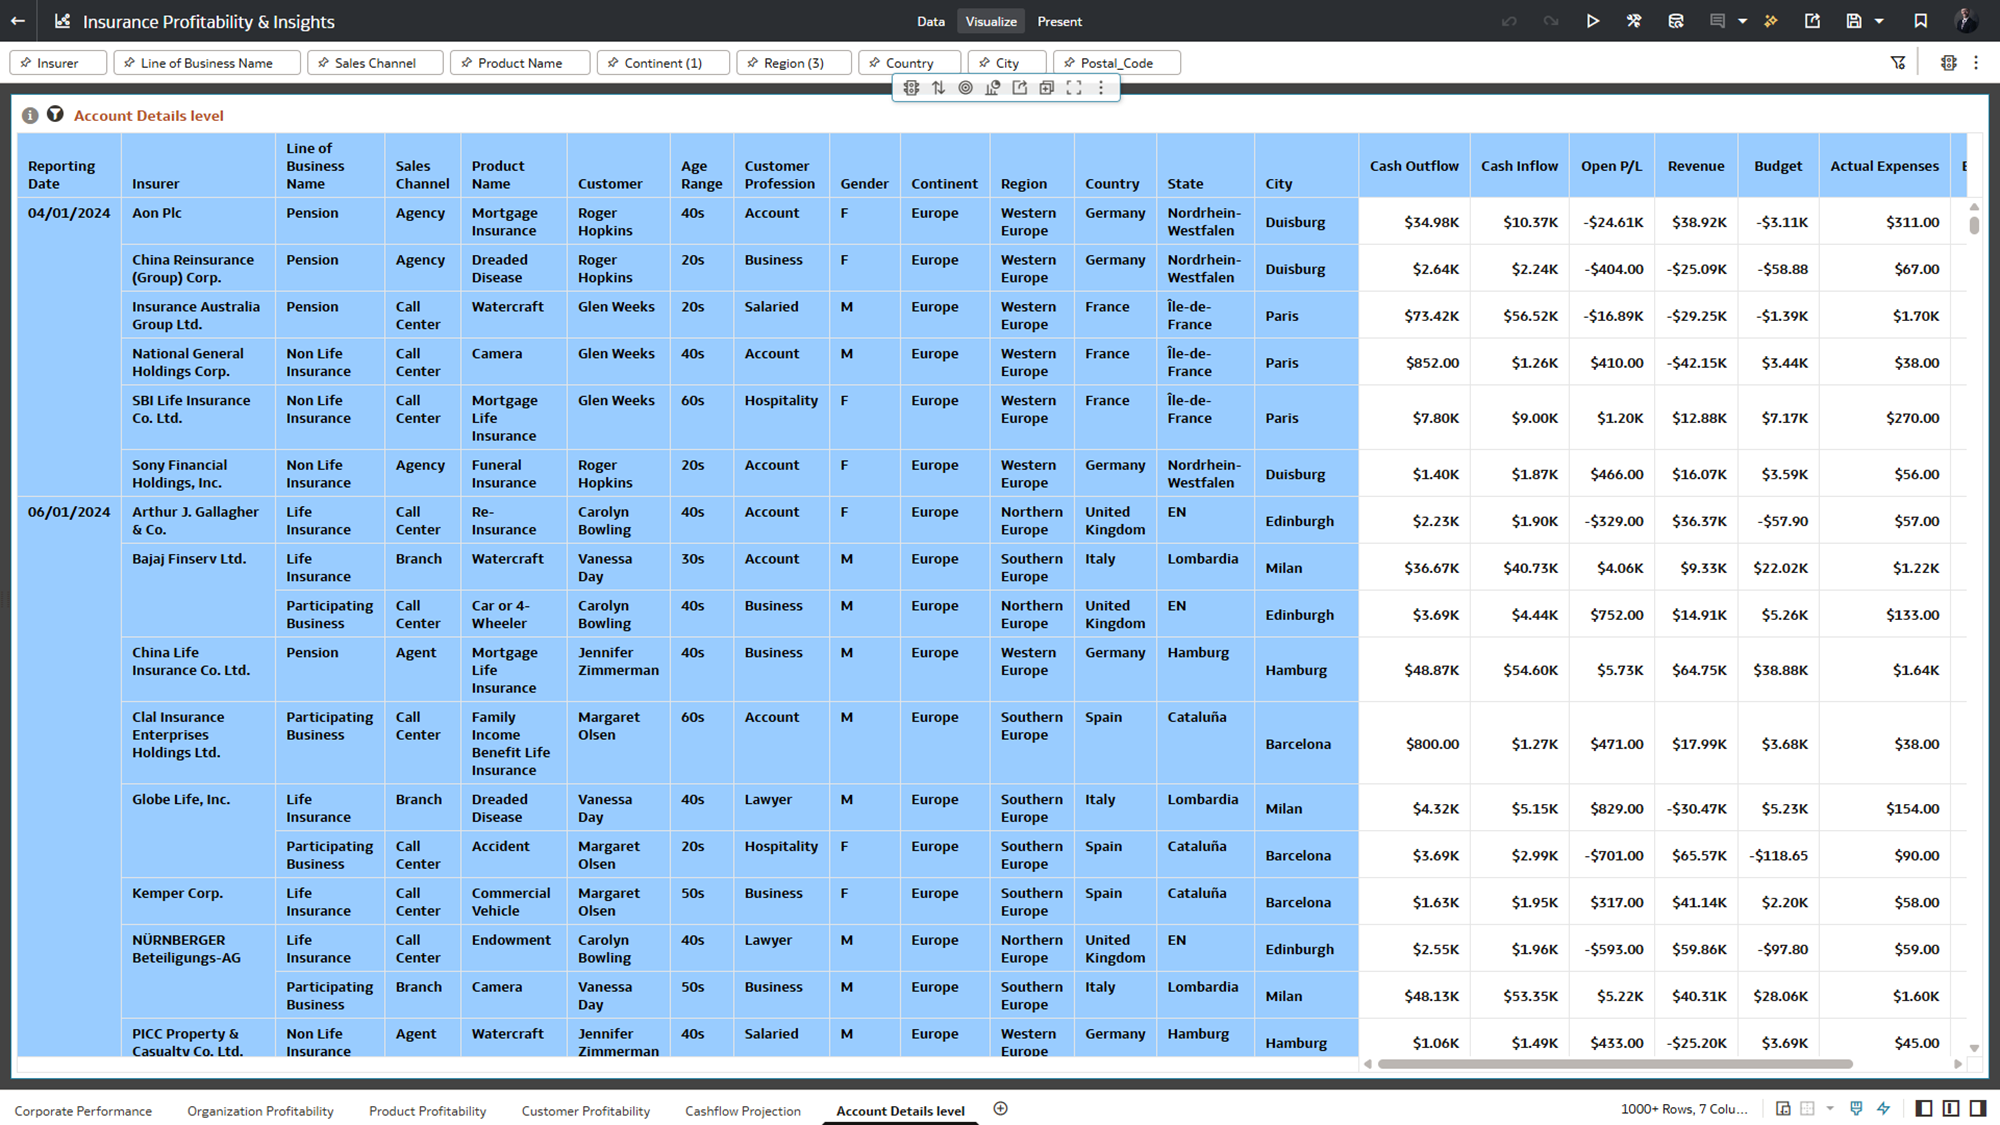Screen dimensions: 2000x1125
Task: Add a new canvas with plus icon
Action: [1000, 1108]
